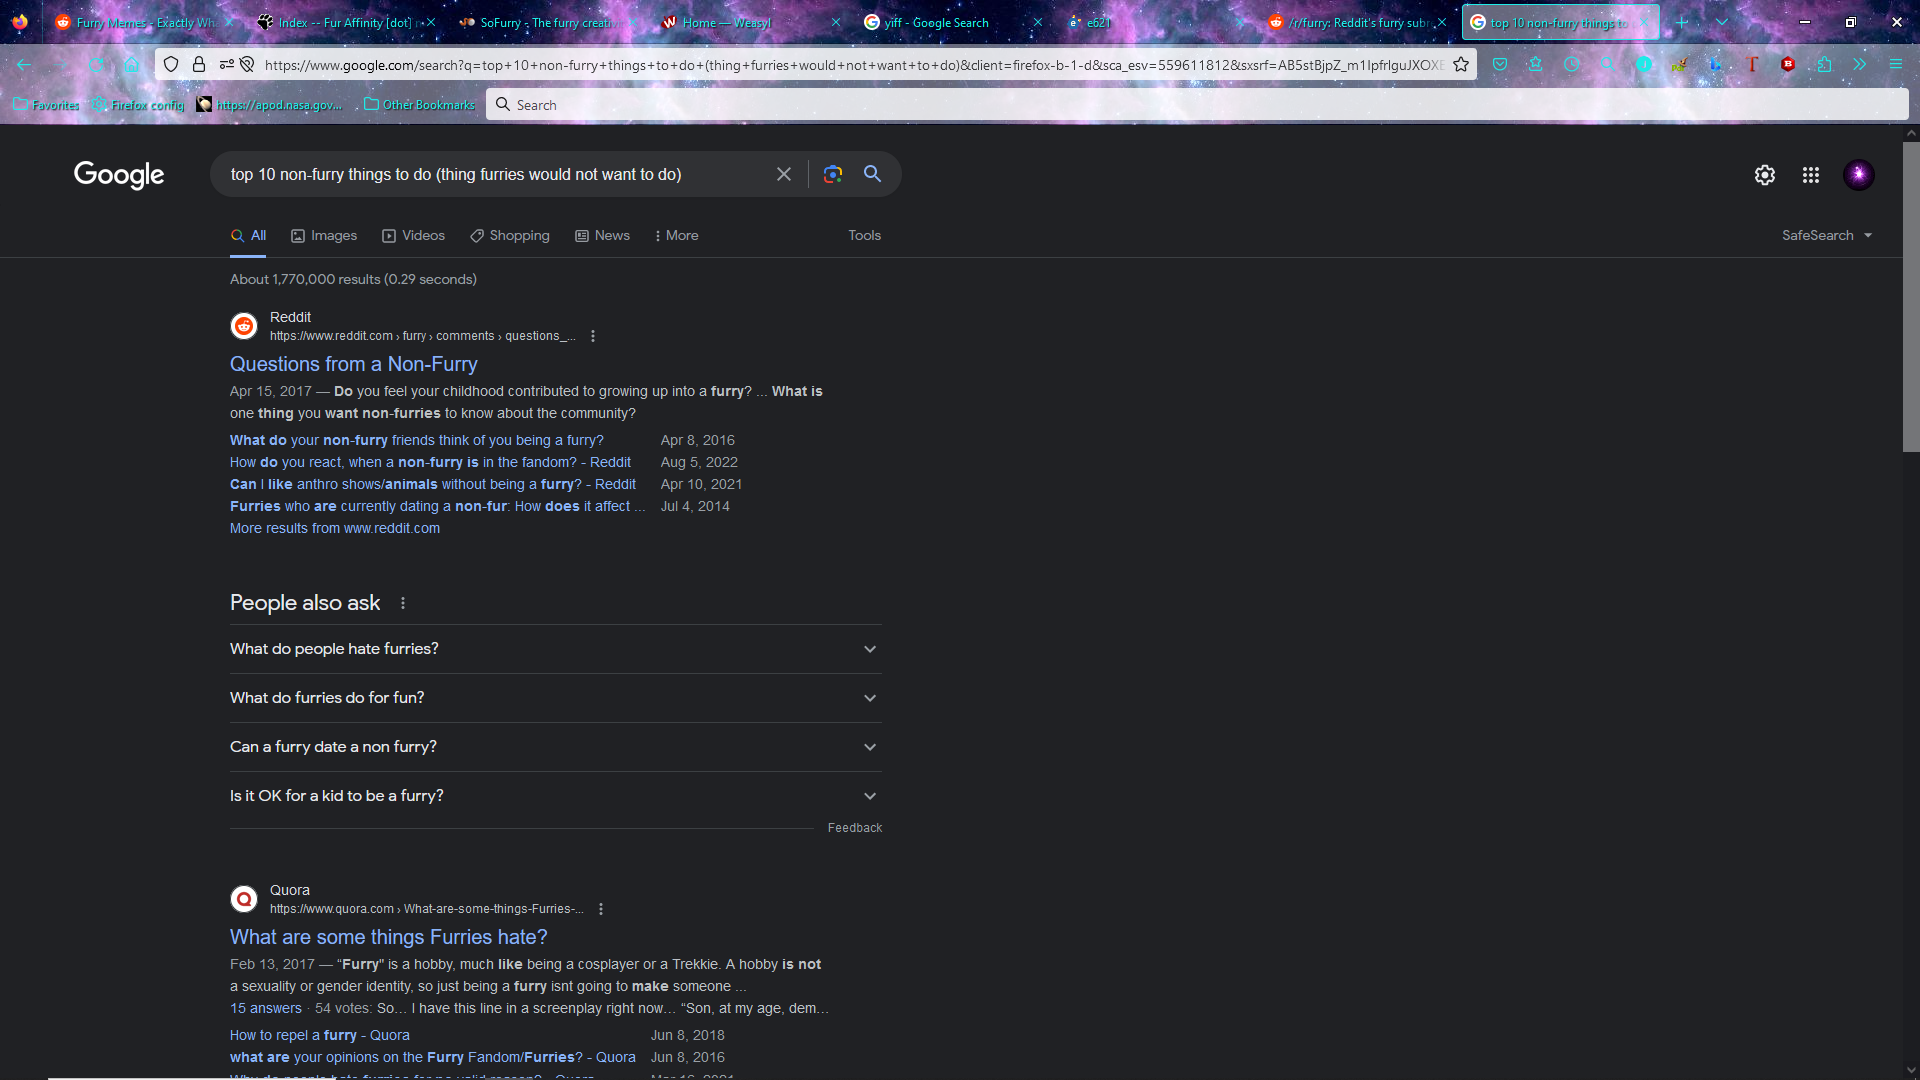The width and height of the screenshot is (1920, 1080).
Task: Open Firefox config bookmark
Action: coord(138,104)
